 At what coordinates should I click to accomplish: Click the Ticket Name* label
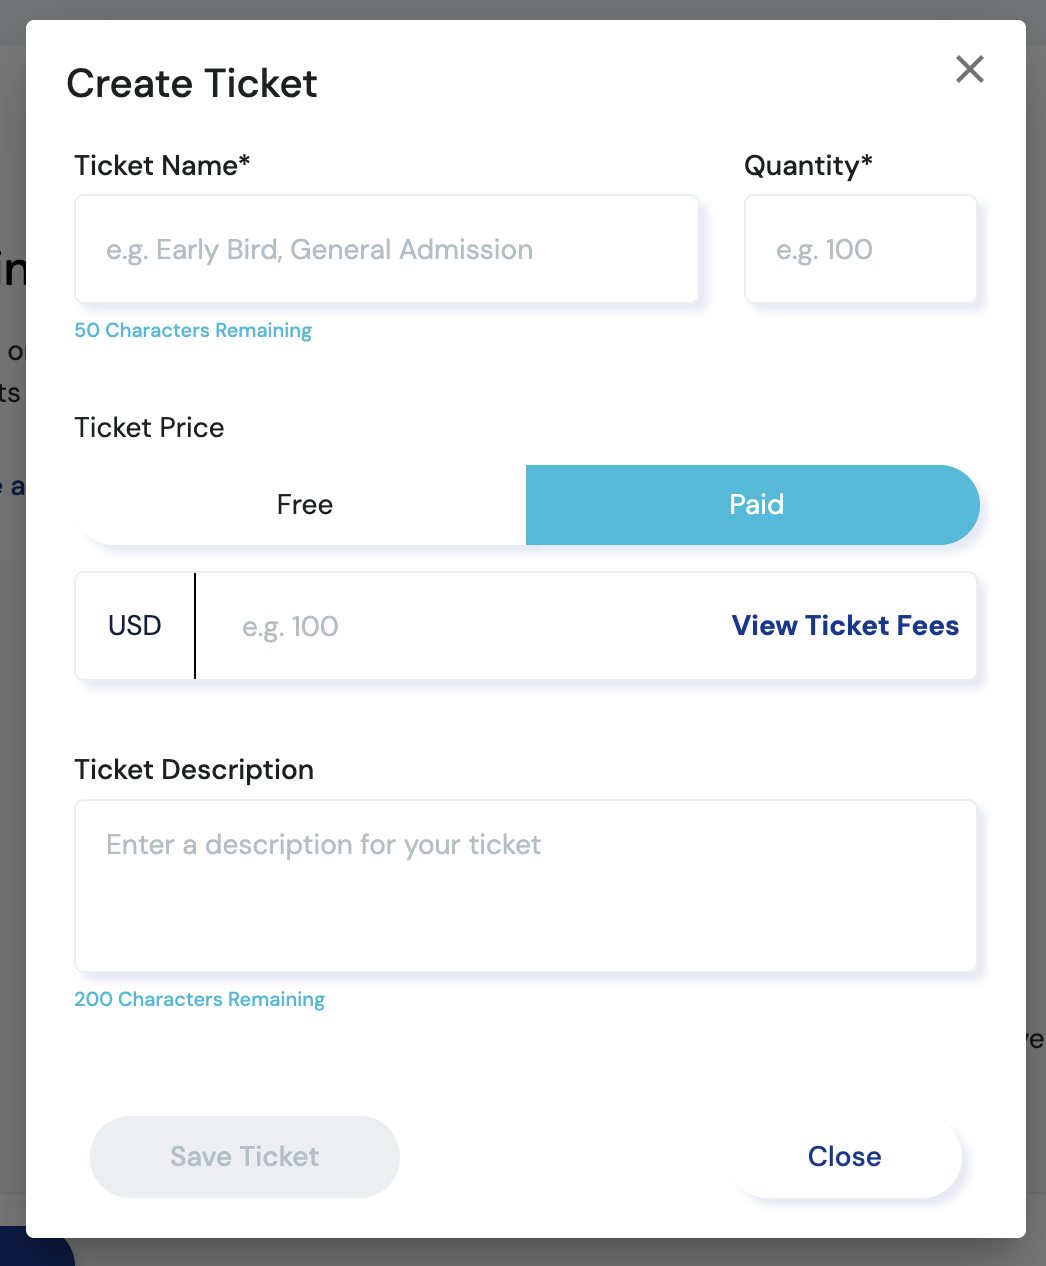pyautogui.click(x=162, y=166)
